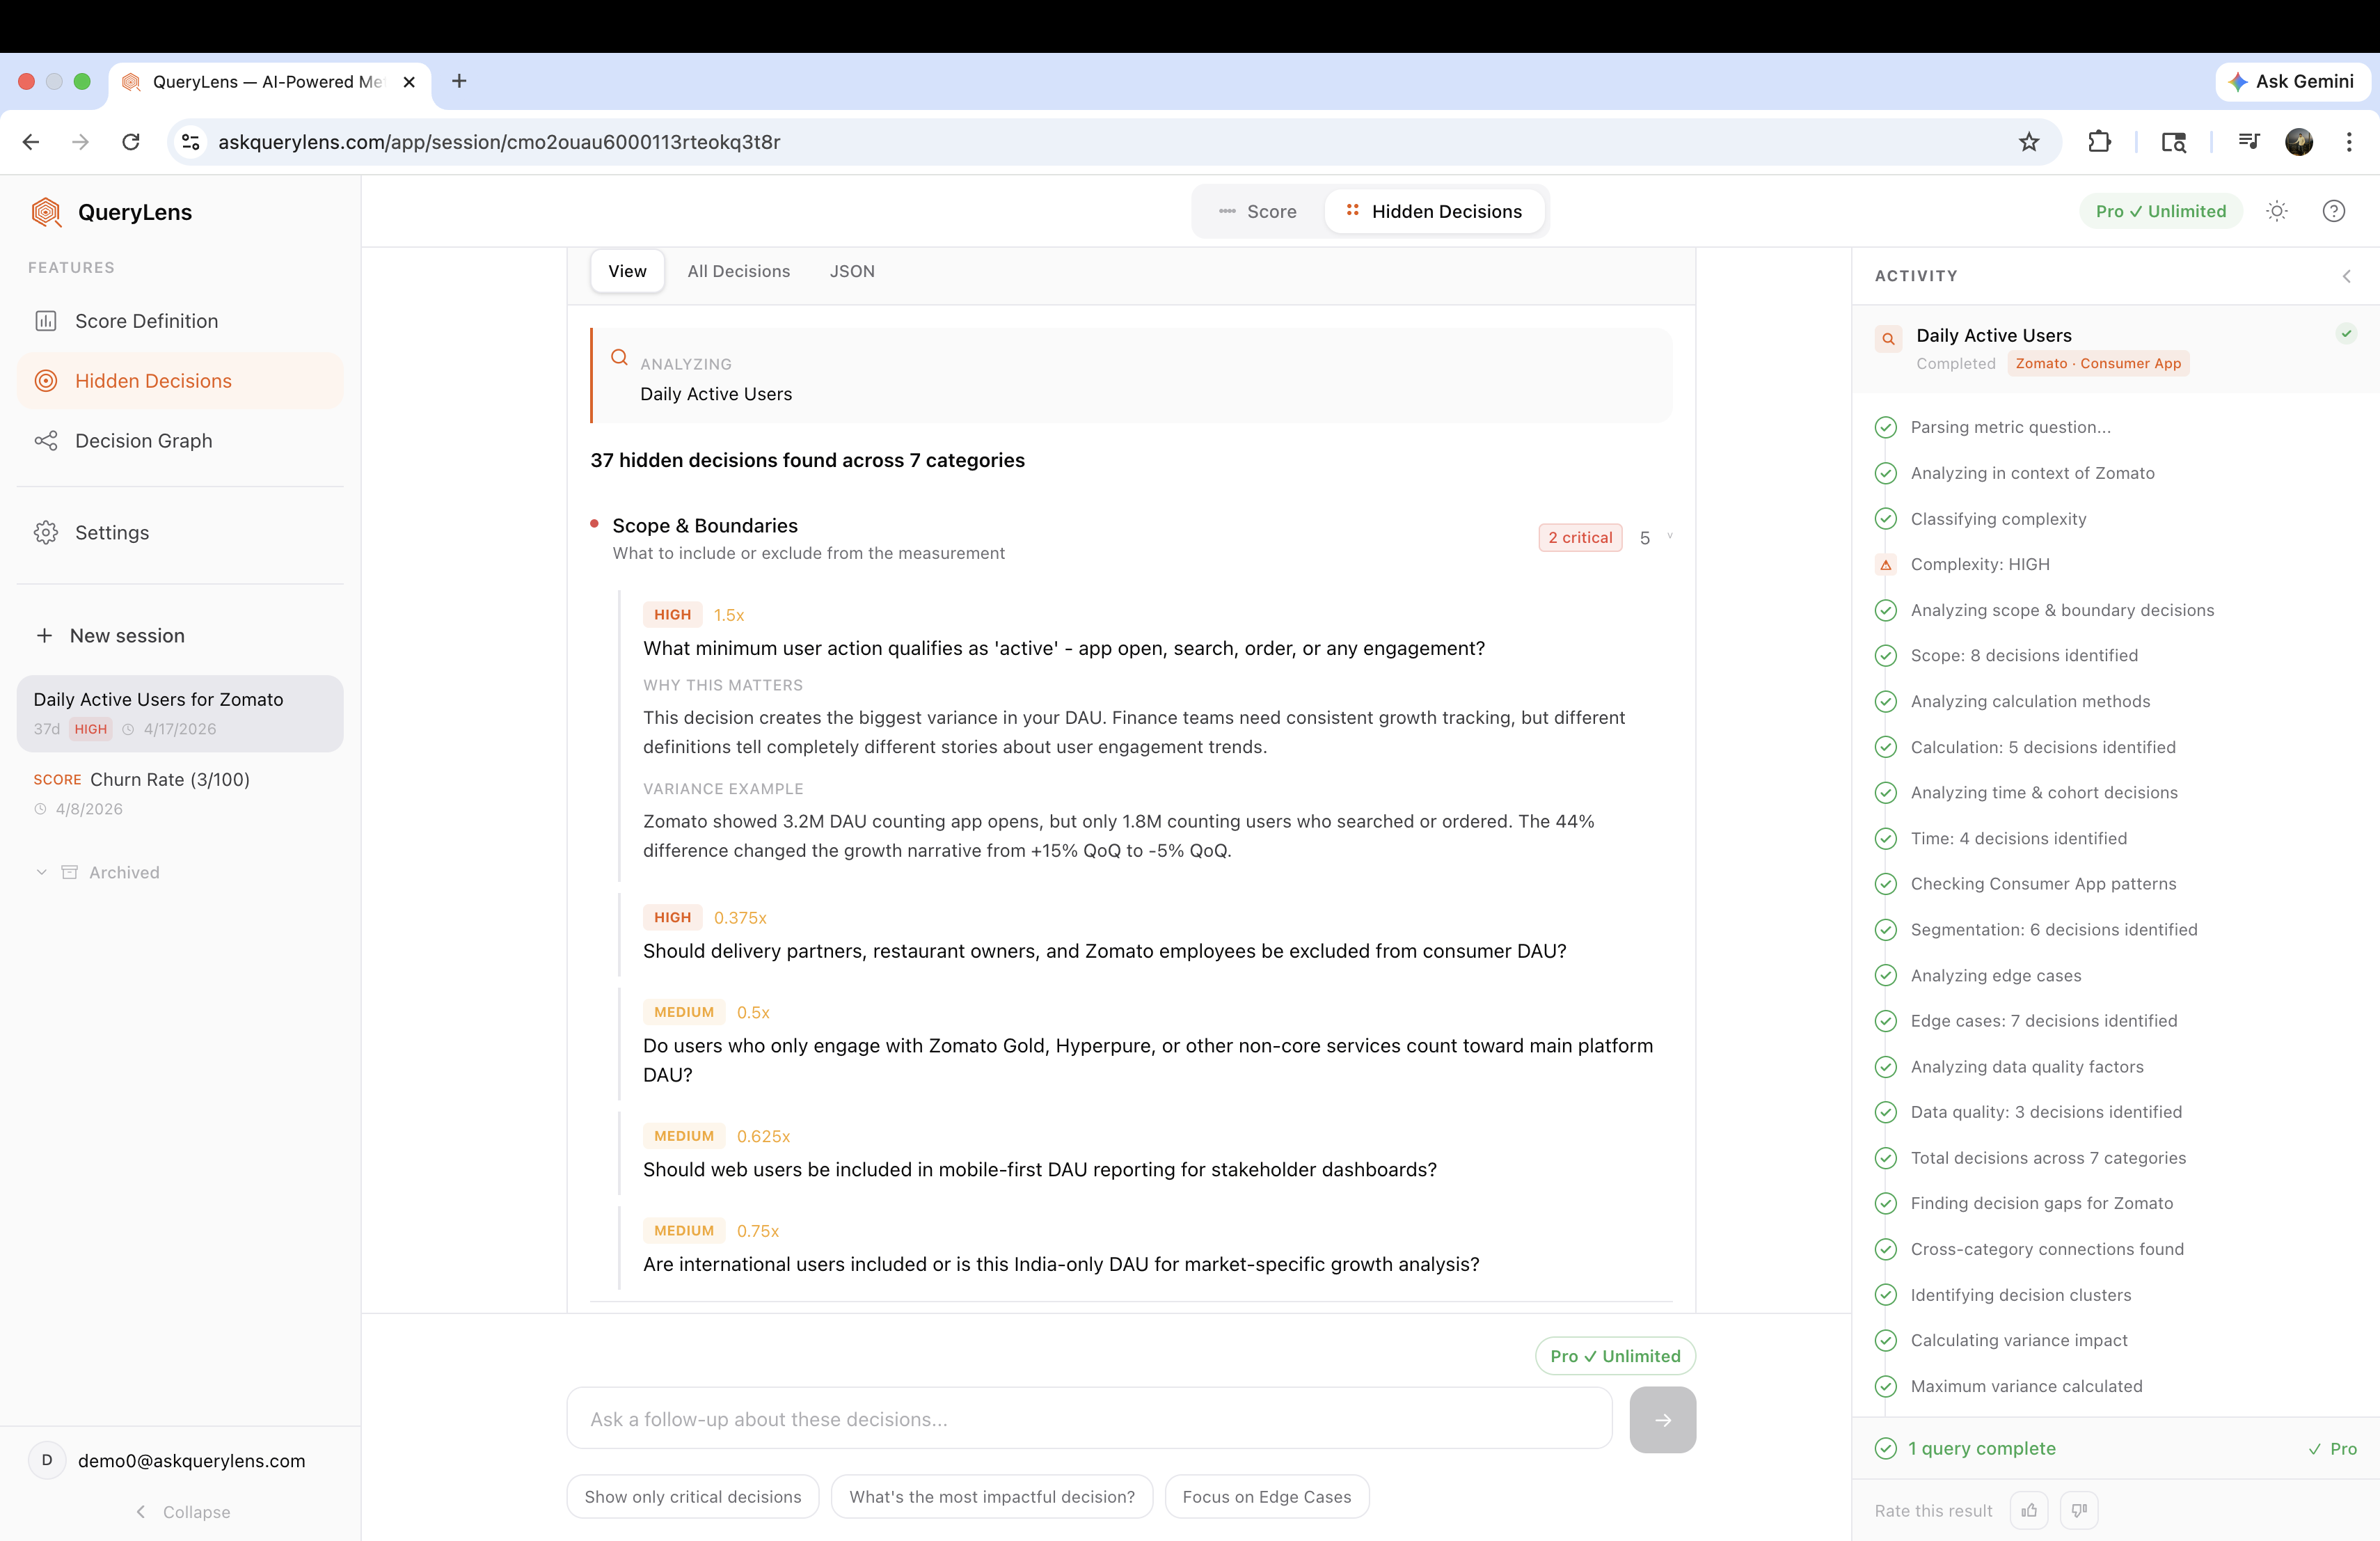Select the Hidden Decisions mode toggle

tap(1434, 211)
